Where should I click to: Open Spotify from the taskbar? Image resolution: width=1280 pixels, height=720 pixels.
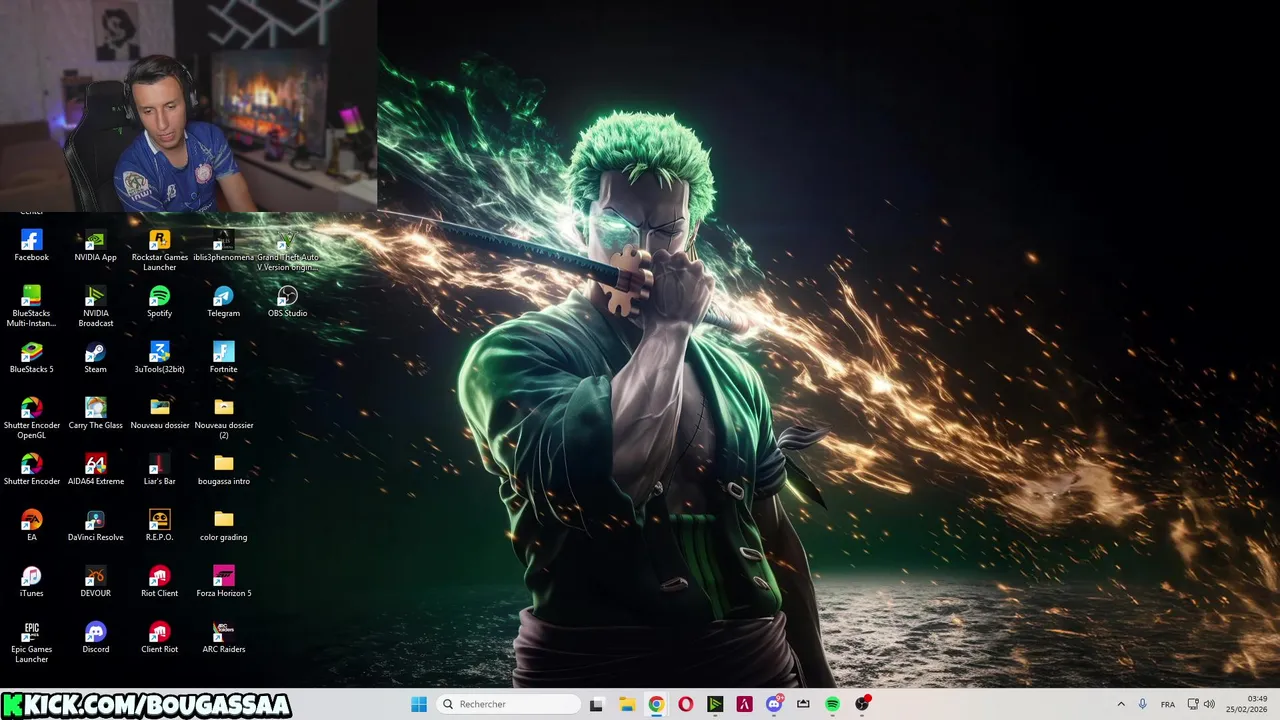(x=832, y=704)
